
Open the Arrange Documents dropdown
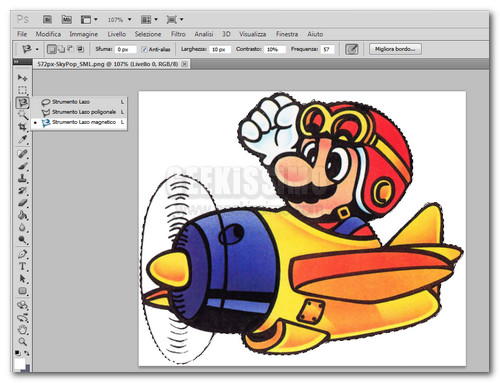pos(149,20)
